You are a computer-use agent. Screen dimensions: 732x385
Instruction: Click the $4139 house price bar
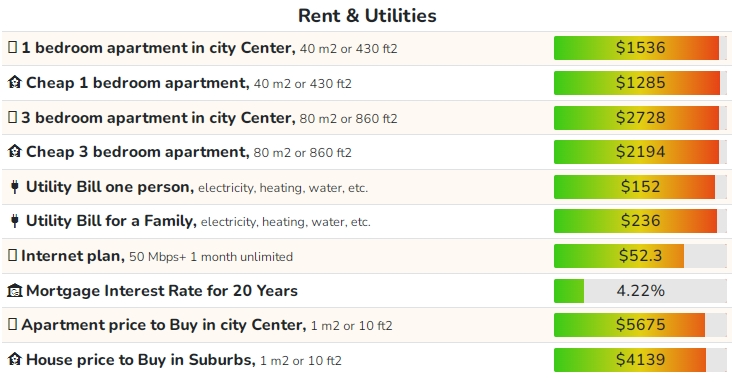pyautogui.click(x=640, y=360)
